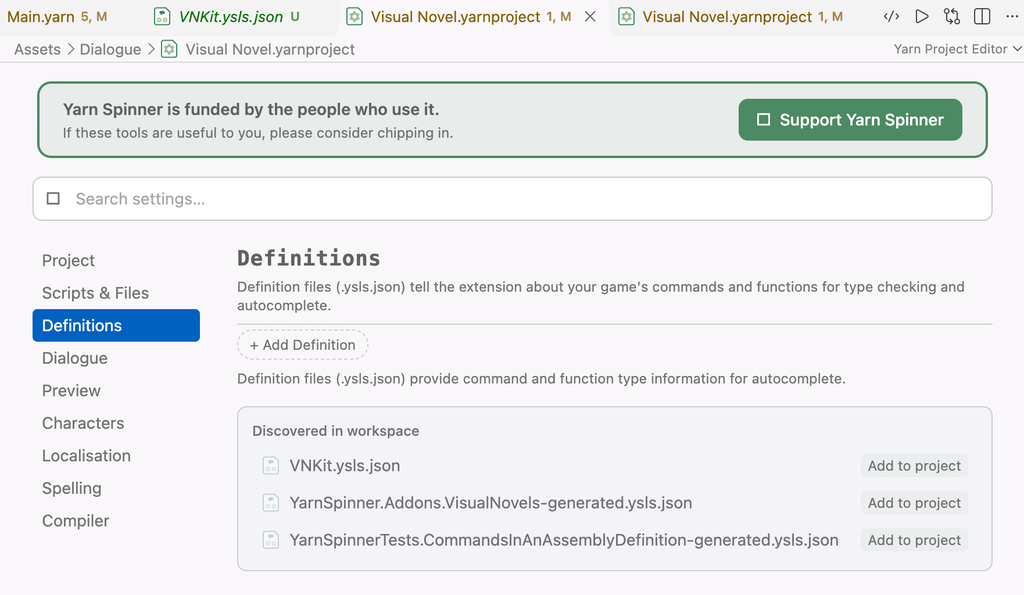Select Visual Novel.yarnproject in the breadcrumb
The width and height of the screenshot is (1024, 595).
270,49
